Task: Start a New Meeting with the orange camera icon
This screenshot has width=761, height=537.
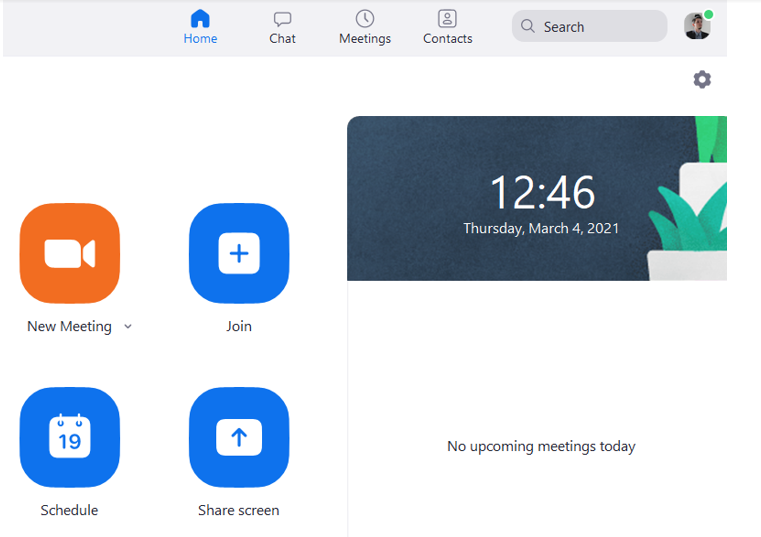Action: 70,253
